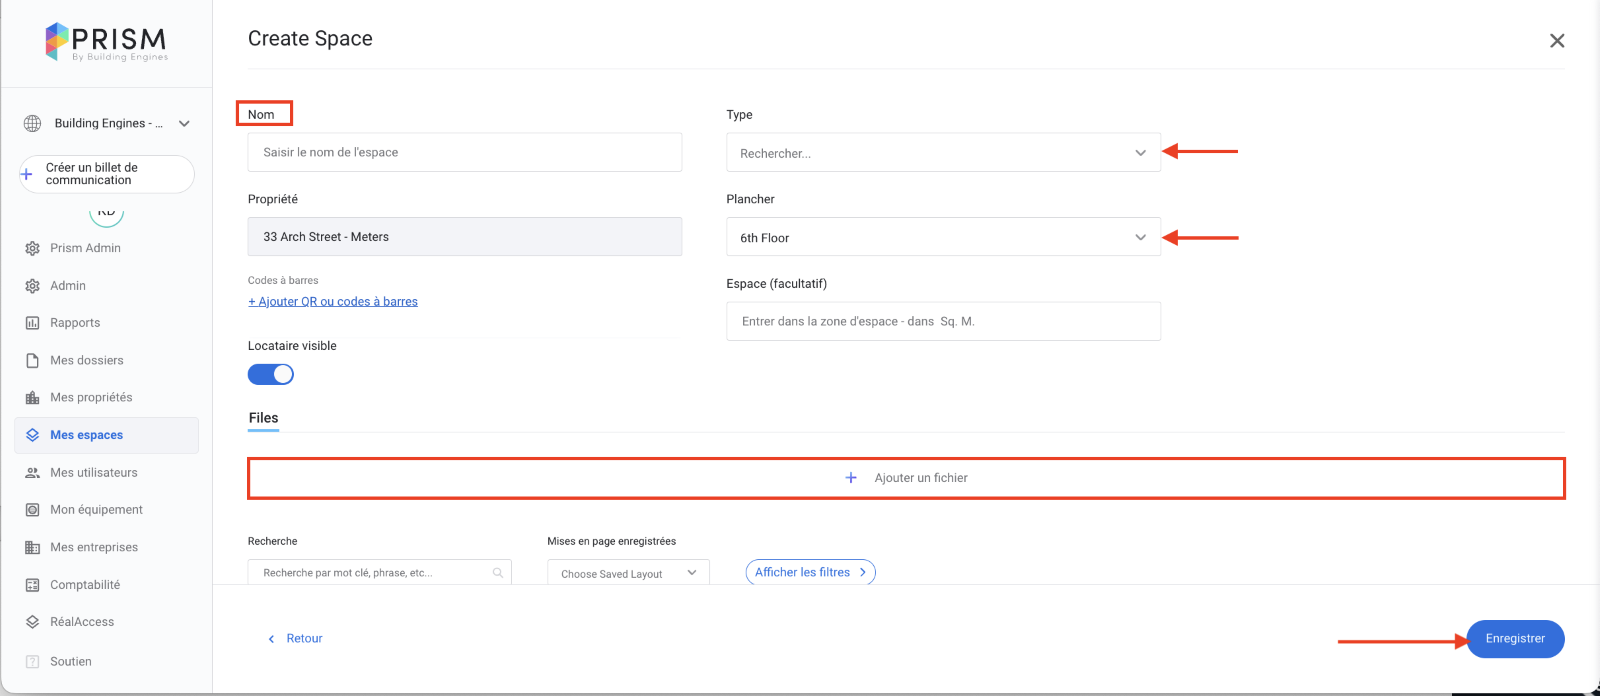Screen dimensions: 1600x696
Task: Open Rapports via its chart icon
Action: pyautogui.click(x=32, y=323)
